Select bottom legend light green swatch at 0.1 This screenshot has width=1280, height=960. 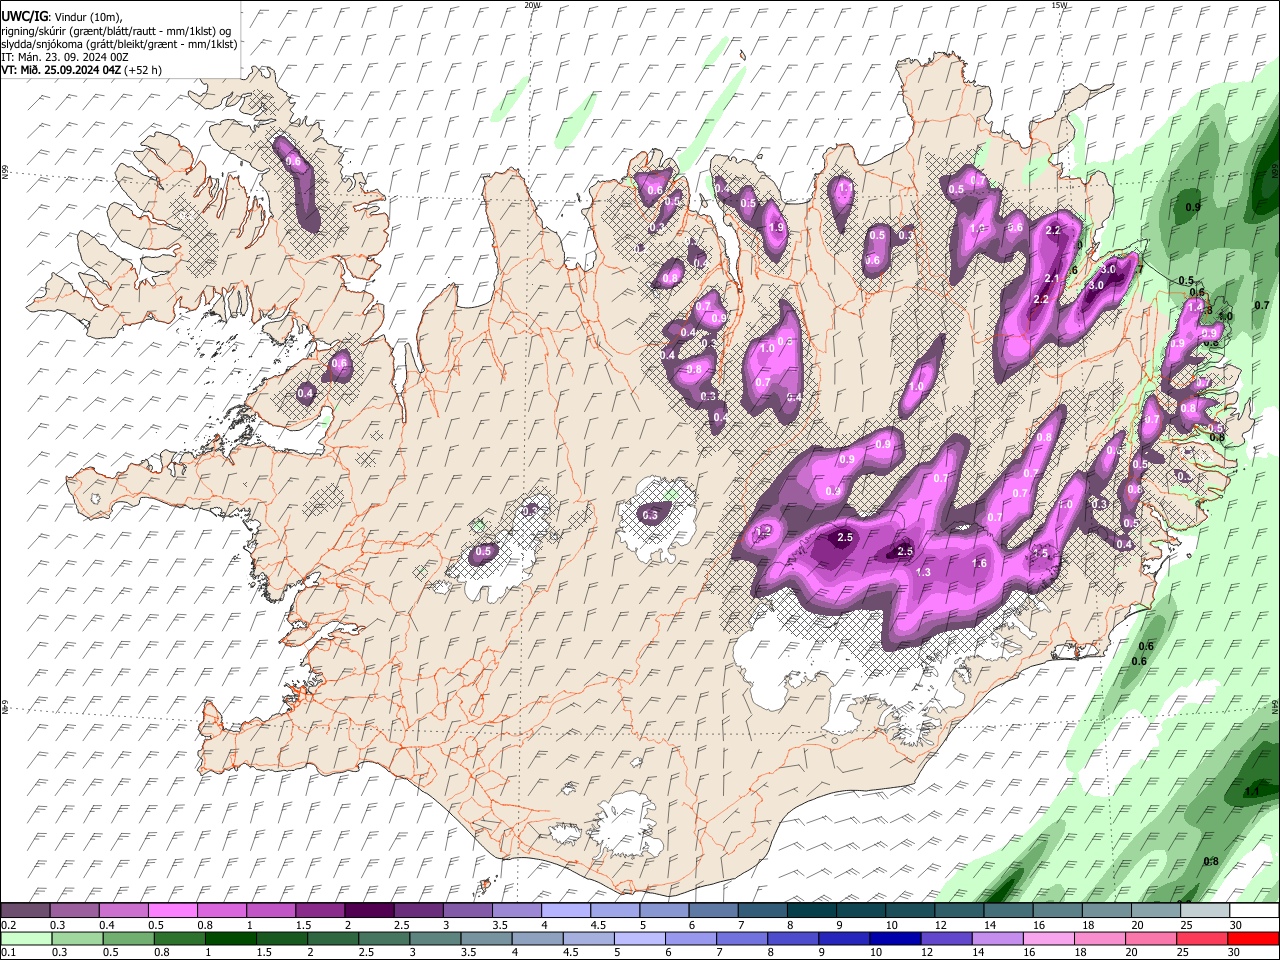coord(26,939)
